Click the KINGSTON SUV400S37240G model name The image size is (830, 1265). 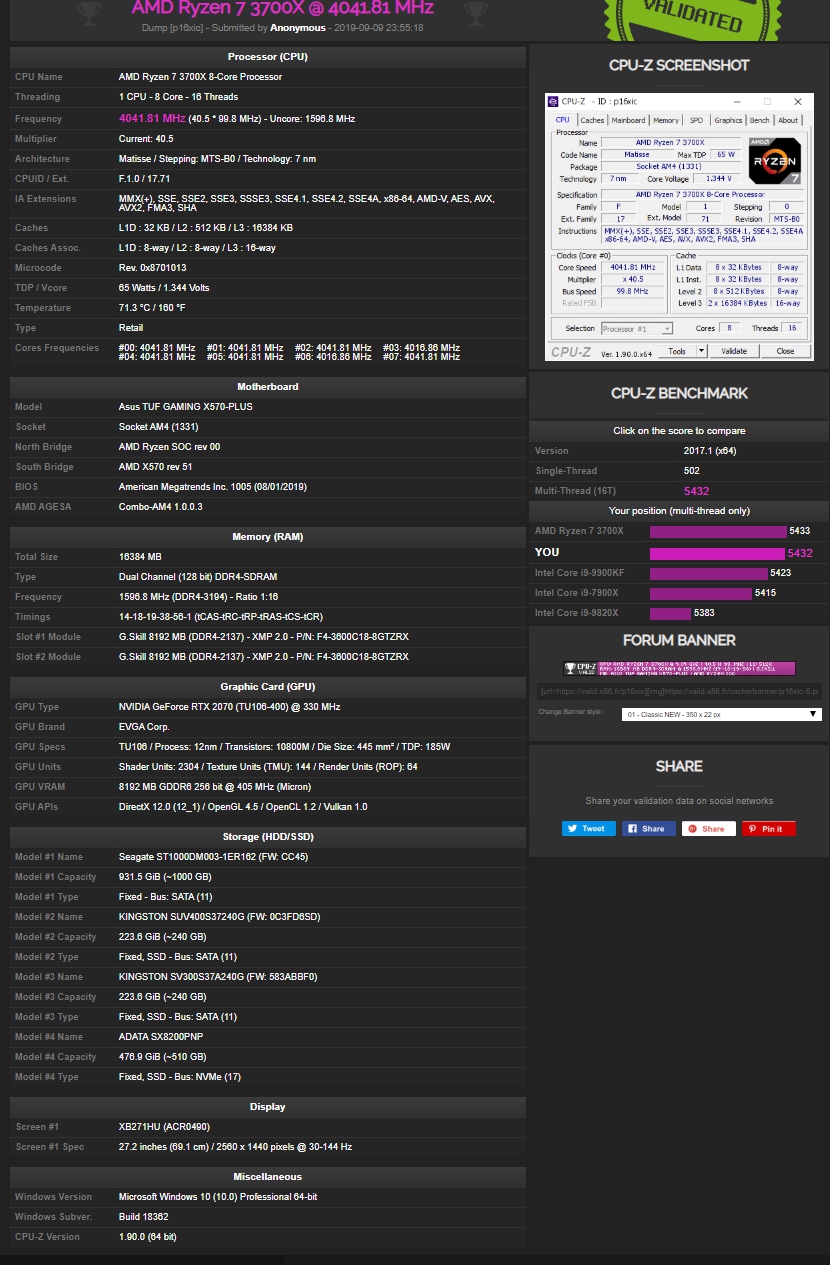point(220,917)
